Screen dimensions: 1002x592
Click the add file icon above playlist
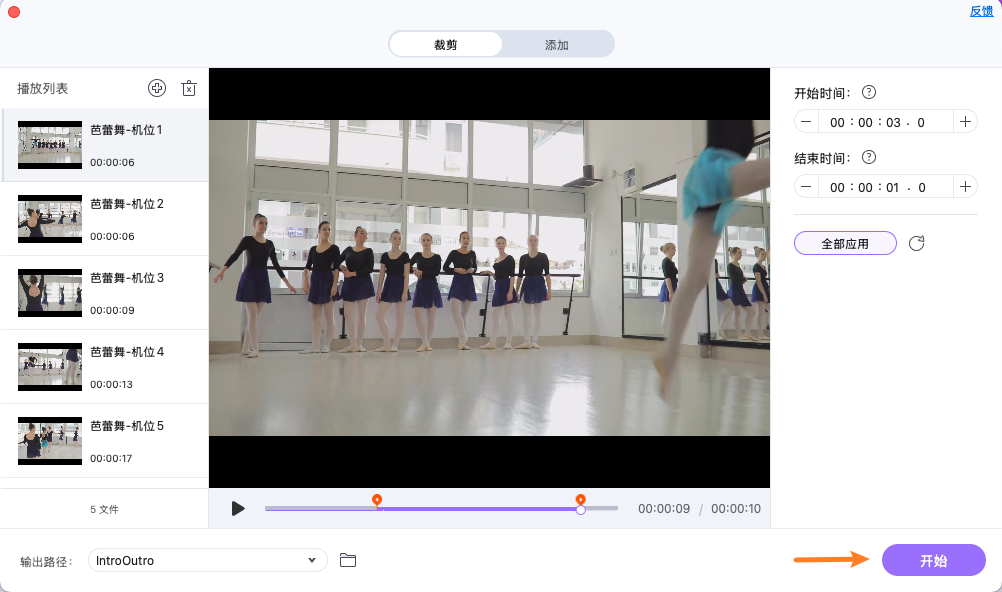click(x=157, y=88)
